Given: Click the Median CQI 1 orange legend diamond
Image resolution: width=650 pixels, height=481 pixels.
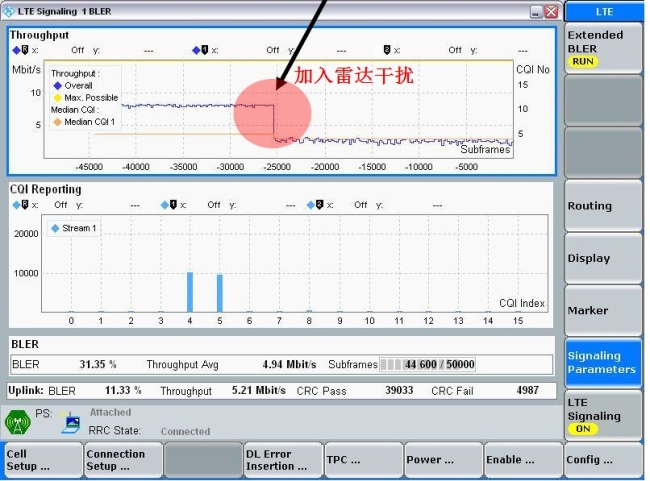Looking at the screenshot, I should (58, 122).
